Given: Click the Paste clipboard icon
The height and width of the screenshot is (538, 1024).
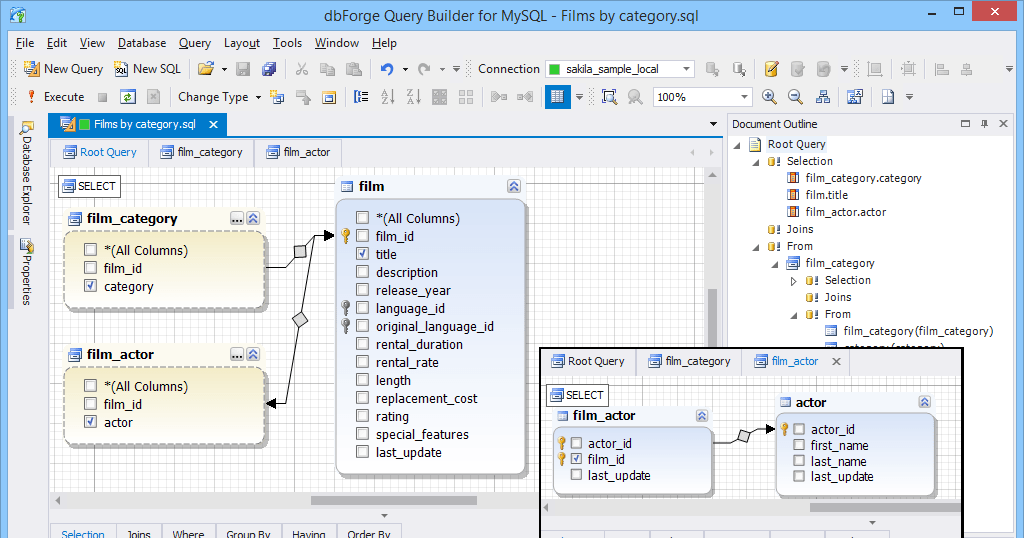Looking at the screenshot, I should [x=353, y=69].
